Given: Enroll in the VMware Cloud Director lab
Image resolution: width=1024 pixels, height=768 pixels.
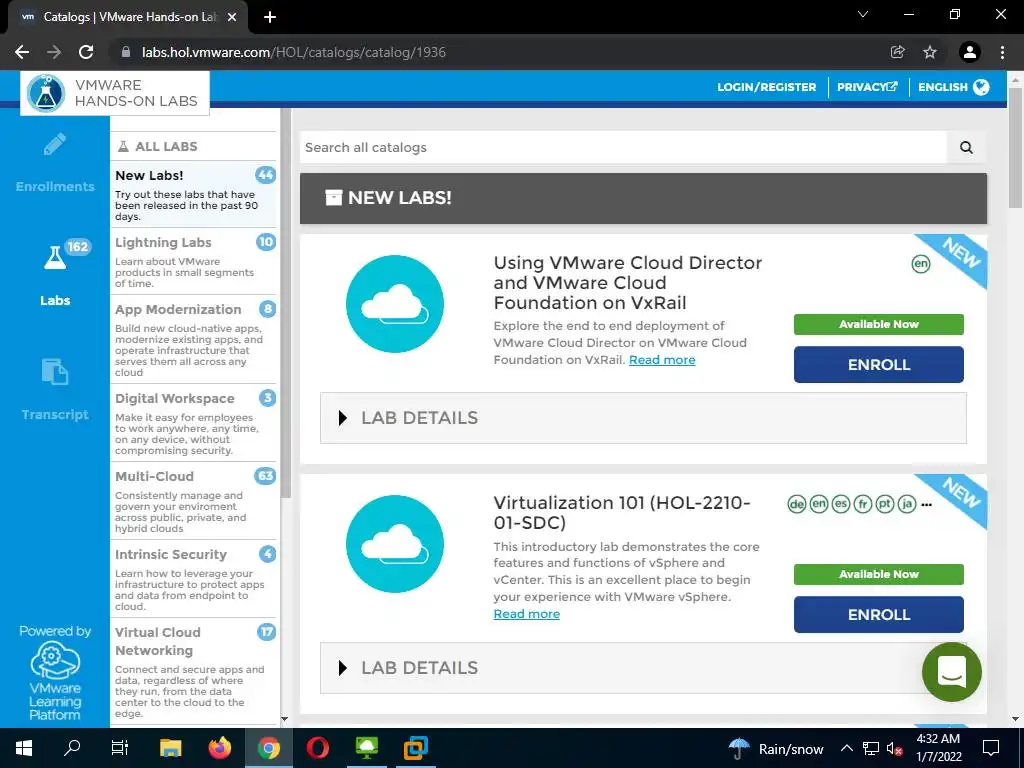Looking at the screenshot, I should click(878, 364).
